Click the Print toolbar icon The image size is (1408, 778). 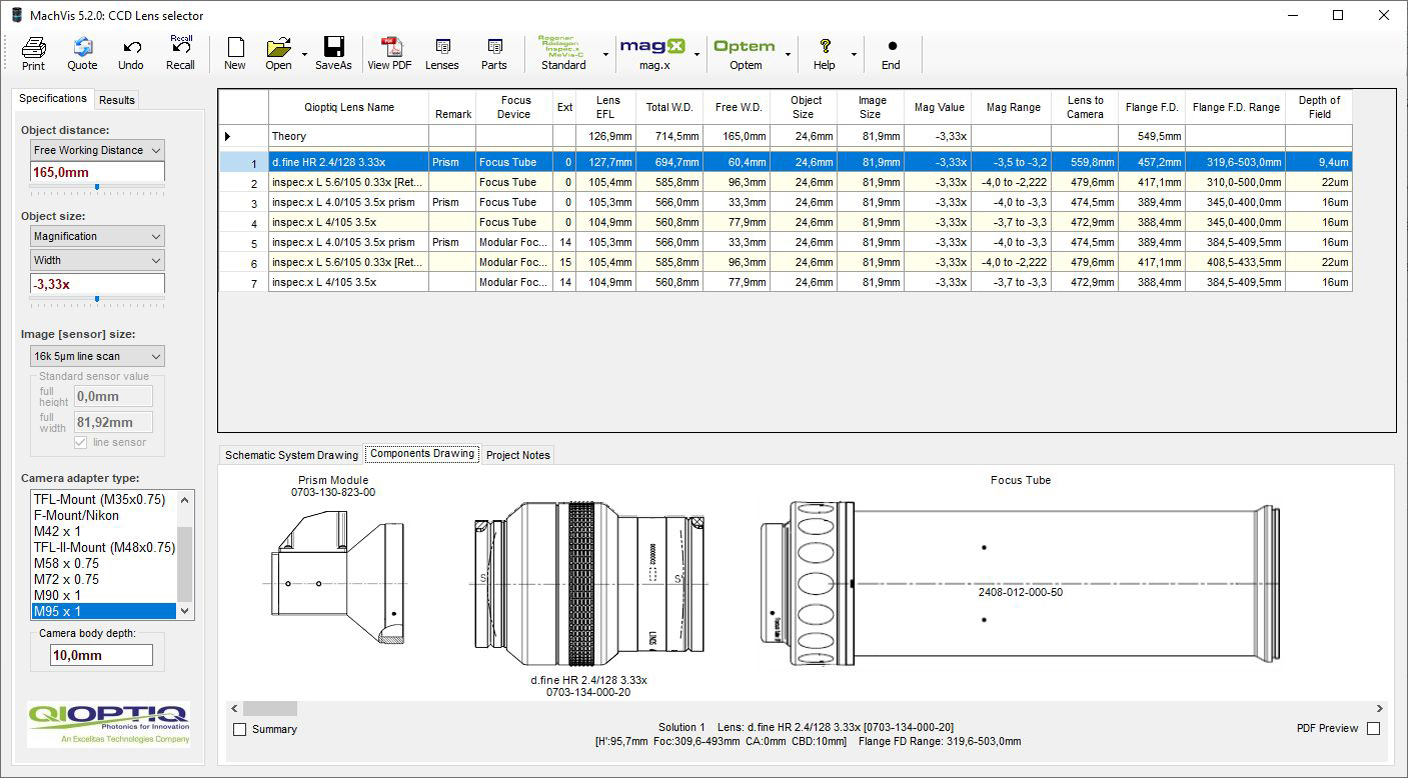pyautogui.click(x=33, y=53)
